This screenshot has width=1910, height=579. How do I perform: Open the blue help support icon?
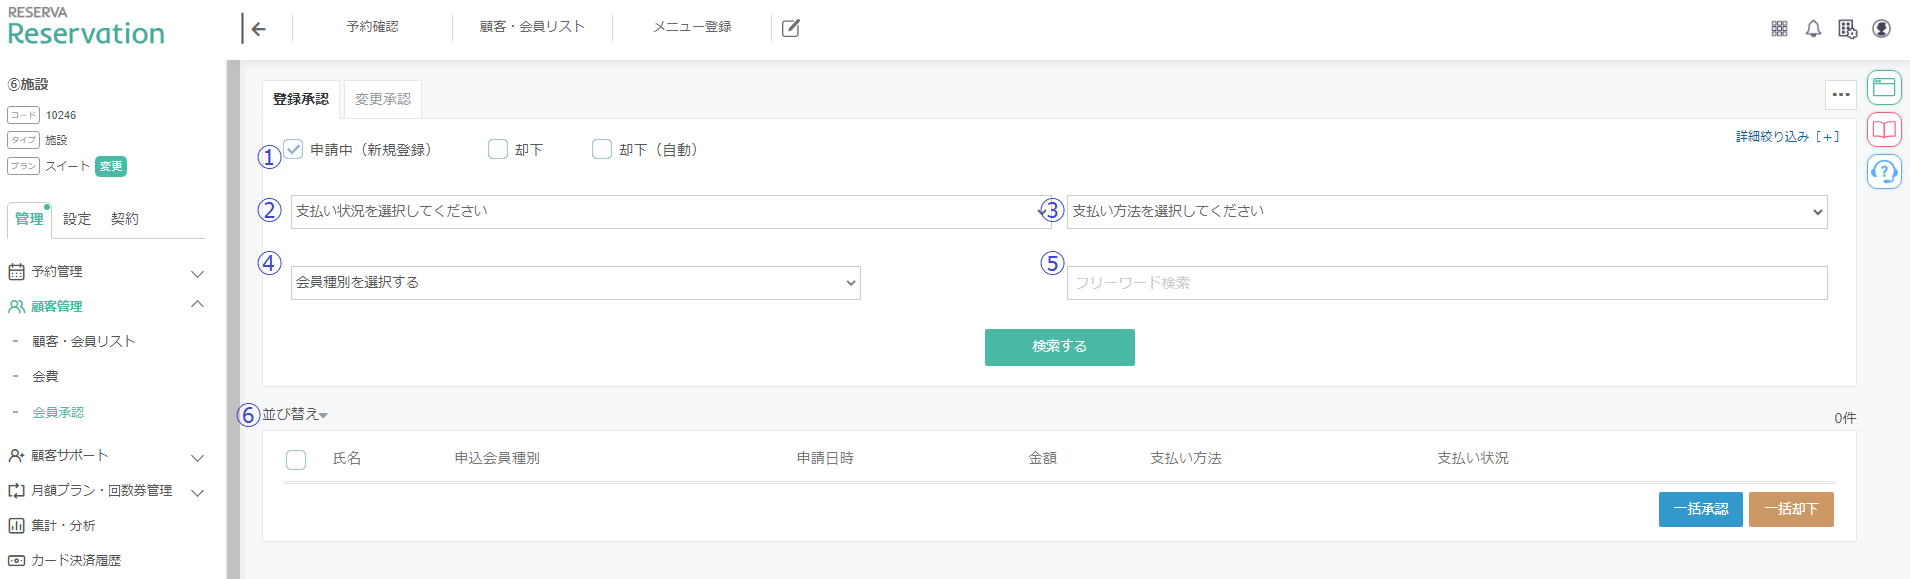(1884, 172)
